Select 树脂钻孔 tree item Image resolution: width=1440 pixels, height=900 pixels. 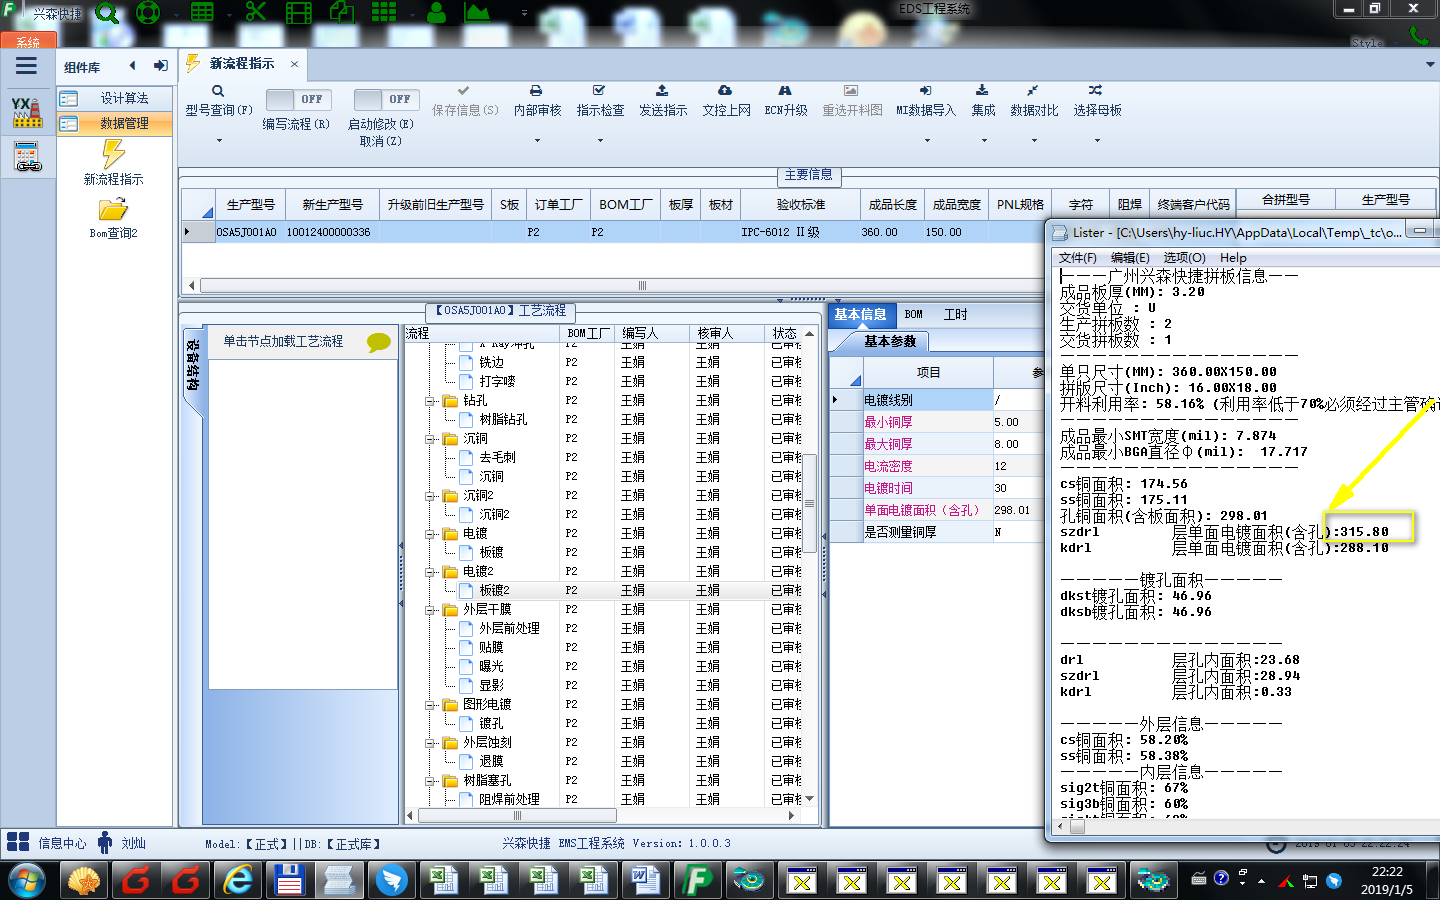click(503, 420)
